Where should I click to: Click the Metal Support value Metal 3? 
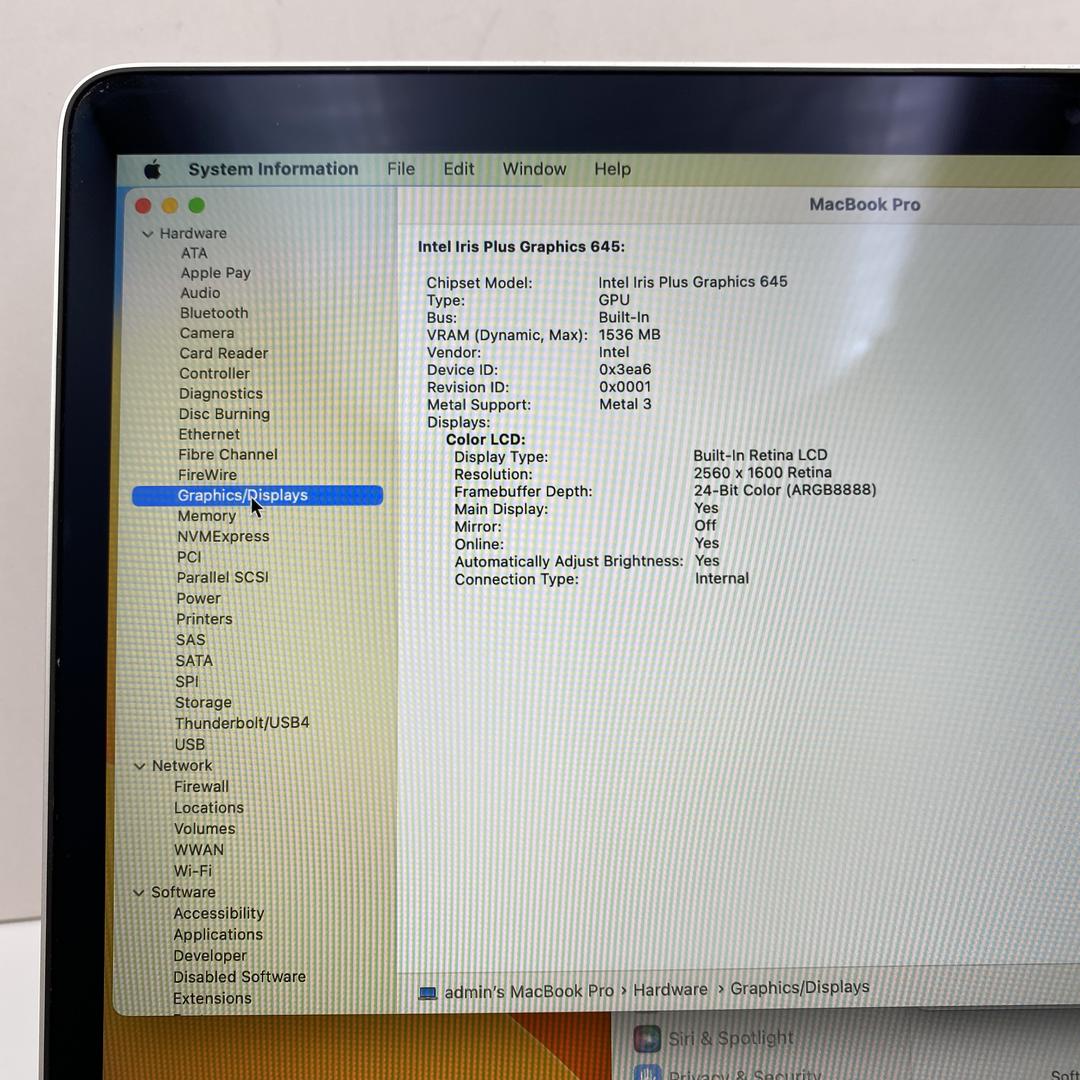click(625, 404)
